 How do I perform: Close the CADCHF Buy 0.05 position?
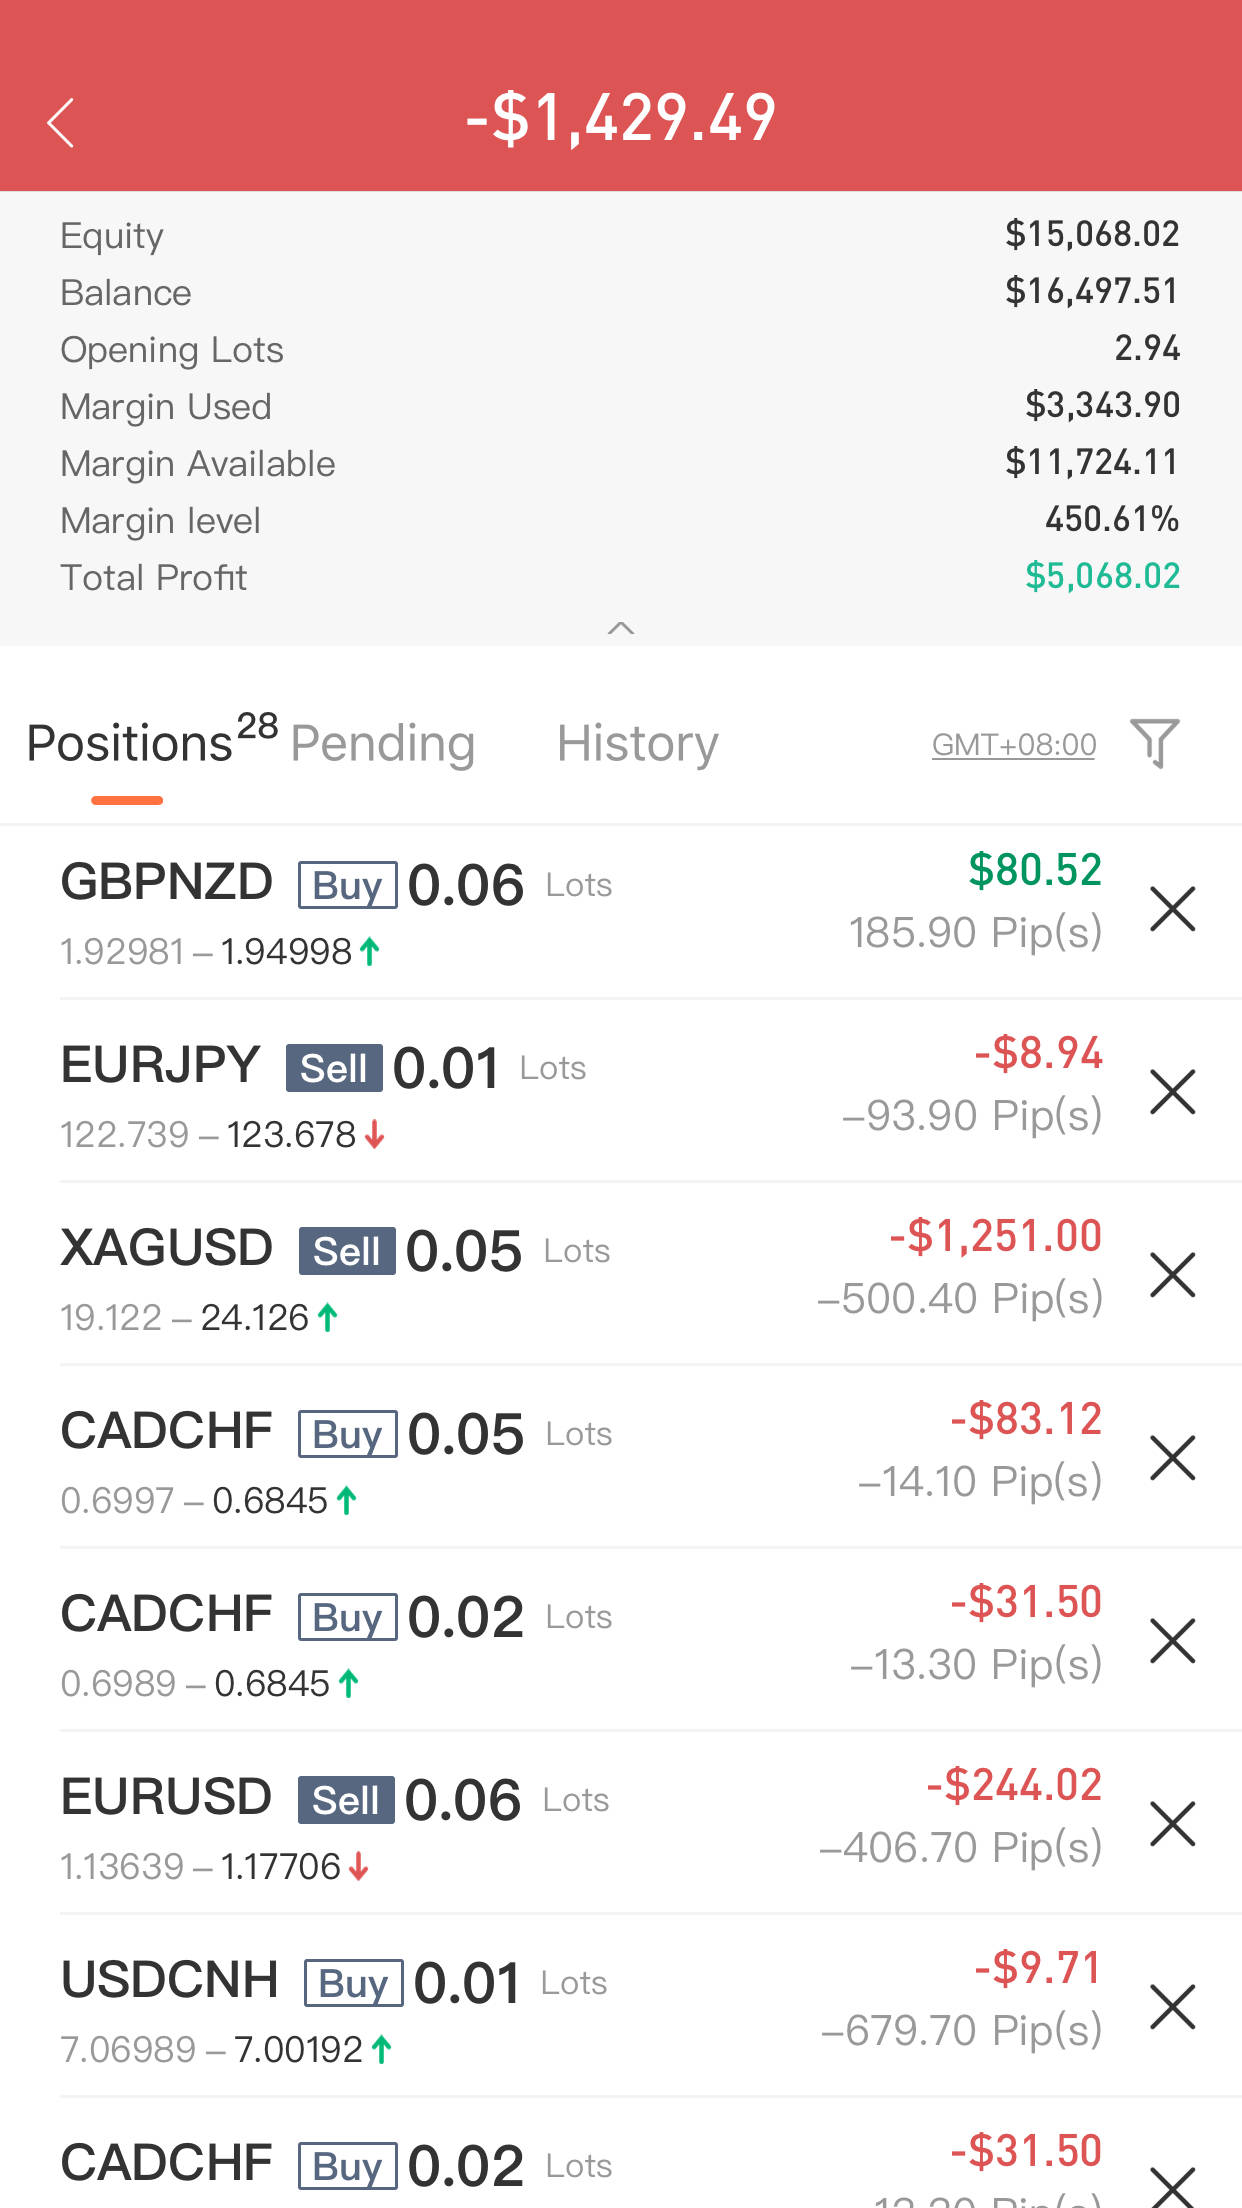tap(1172, 1458)
